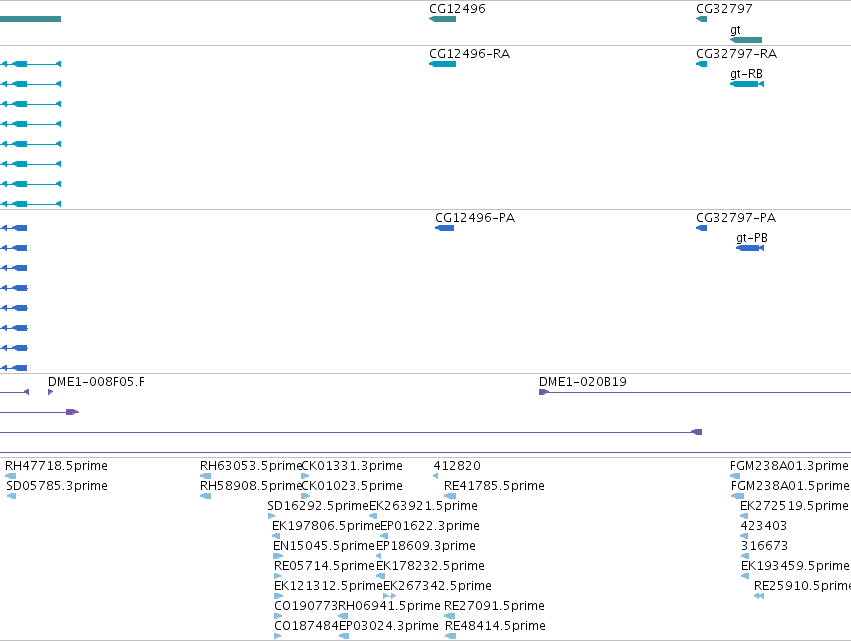Select the CG32797 gene label

[x=724, y=9]
